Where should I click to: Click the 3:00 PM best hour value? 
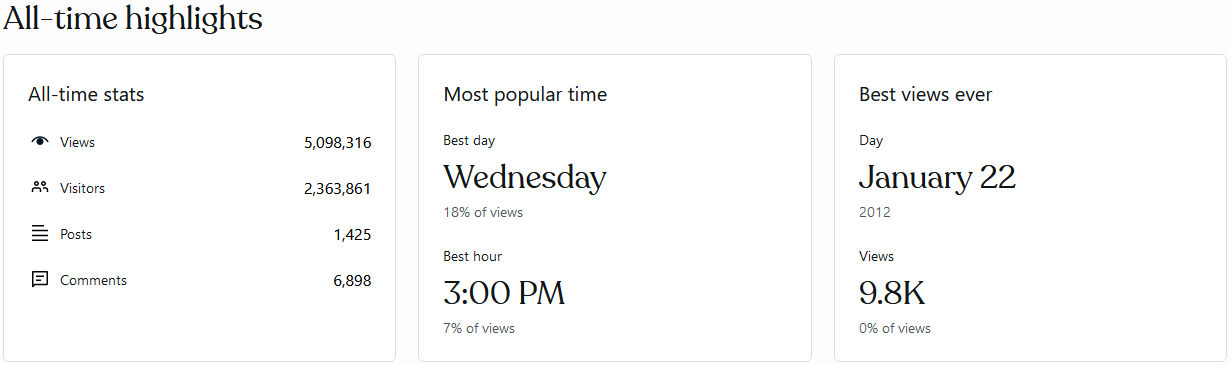504,293
